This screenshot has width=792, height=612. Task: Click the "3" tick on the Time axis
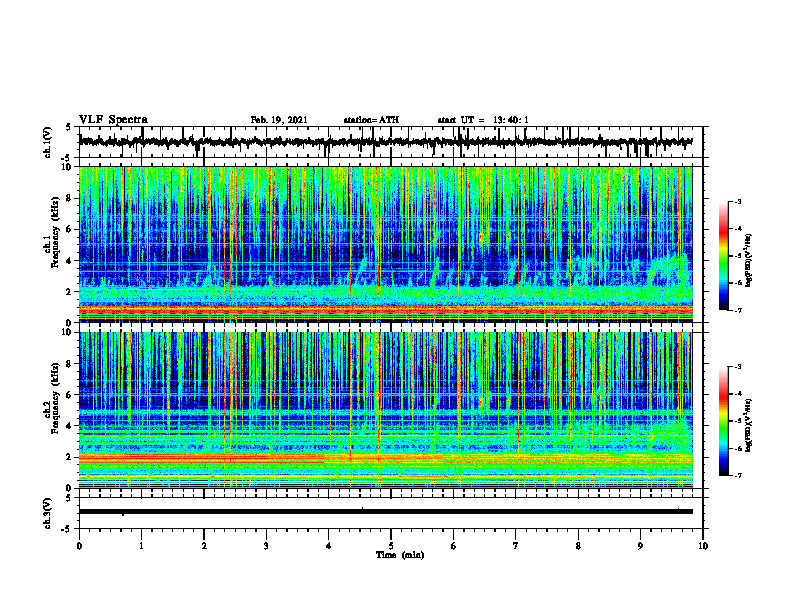pyautogui.click(x=266, y=546)
